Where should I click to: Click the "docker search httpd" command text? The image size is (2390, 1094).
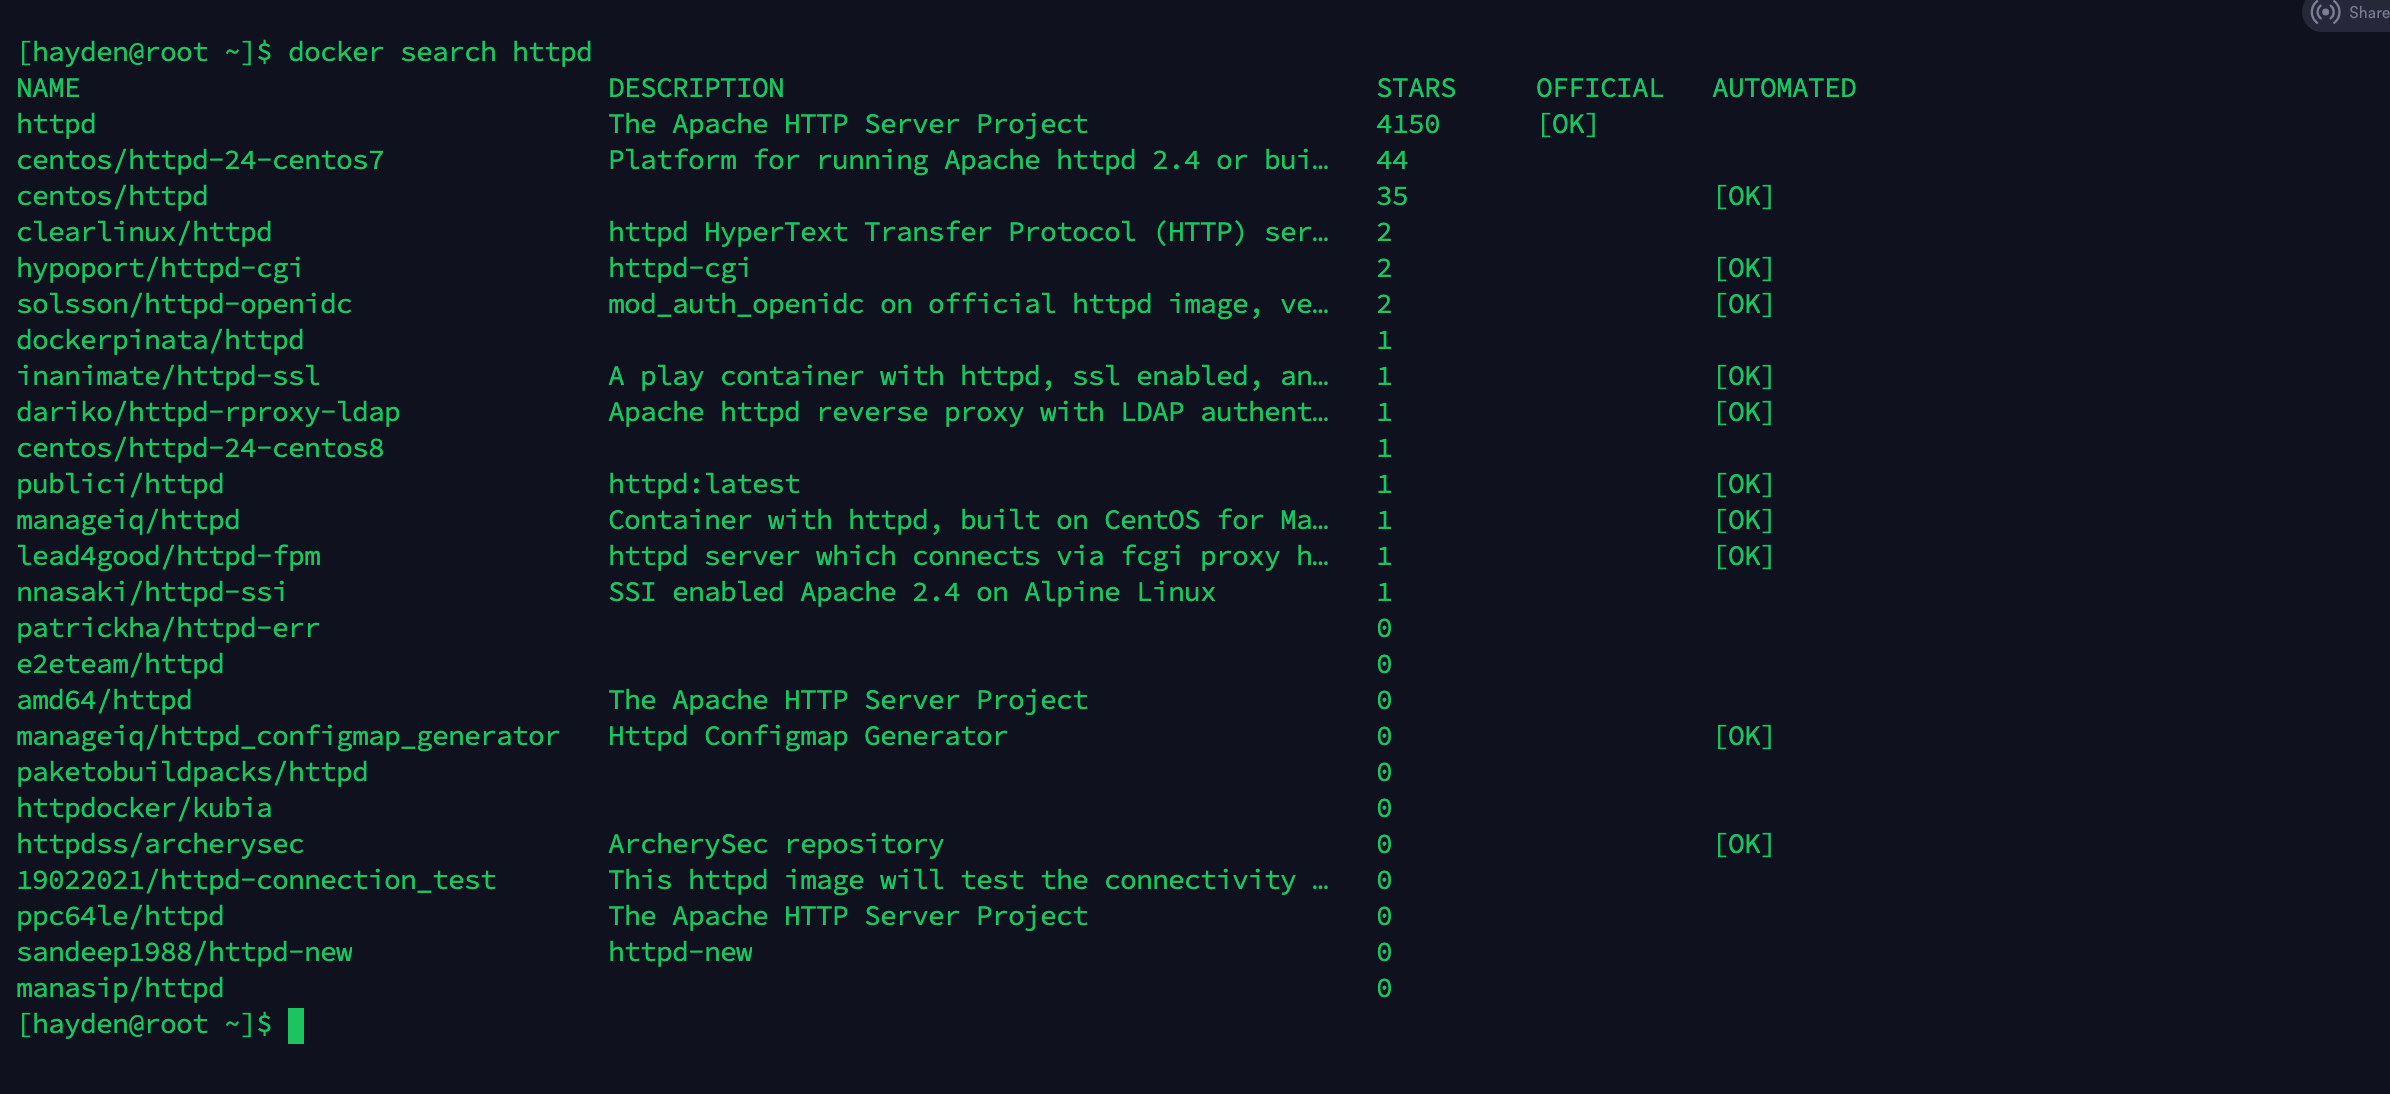click(440, 53)
